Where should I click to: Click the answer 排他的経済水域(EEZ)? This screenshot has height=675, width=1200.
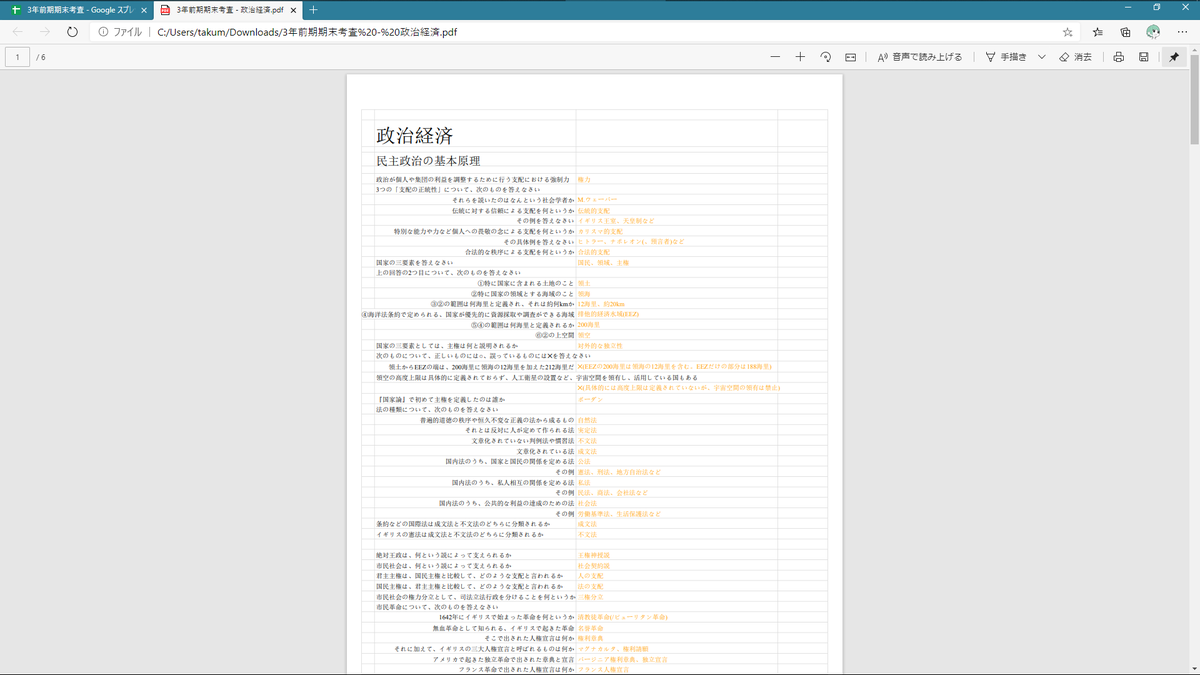608,314
